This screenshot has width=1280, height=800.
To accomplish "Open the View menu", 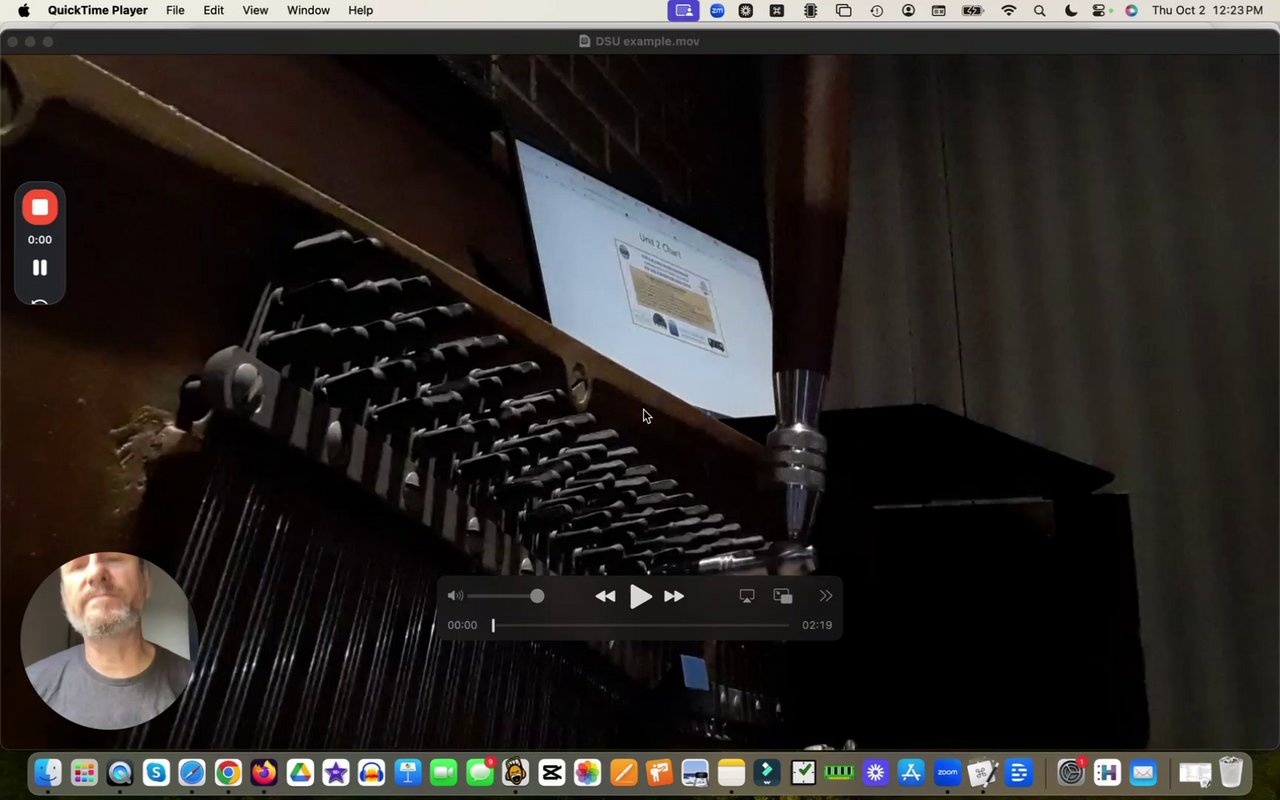I will pos(255,10).
